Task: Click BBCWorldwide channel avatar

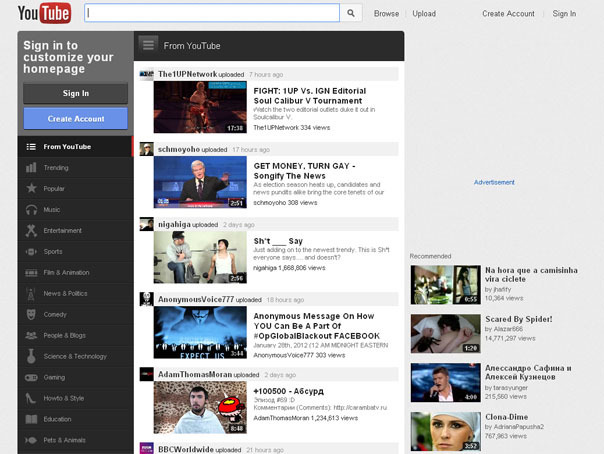Action: coord(146,448)
